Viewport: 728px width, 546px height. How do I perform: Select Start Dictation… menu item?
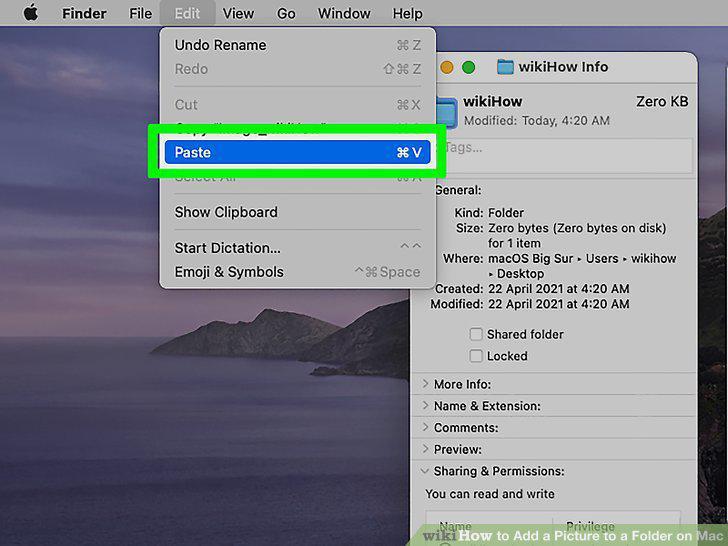tap(298, 248)
